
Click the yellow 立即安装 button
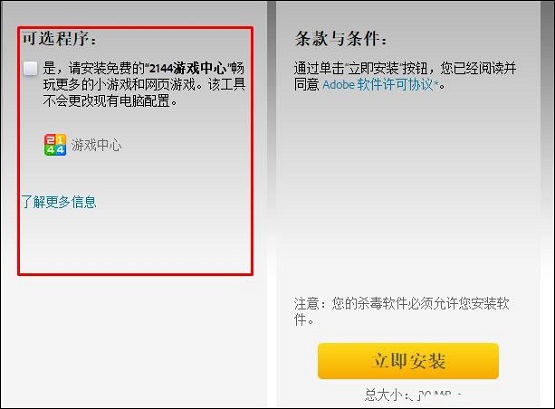coord(408,361)
